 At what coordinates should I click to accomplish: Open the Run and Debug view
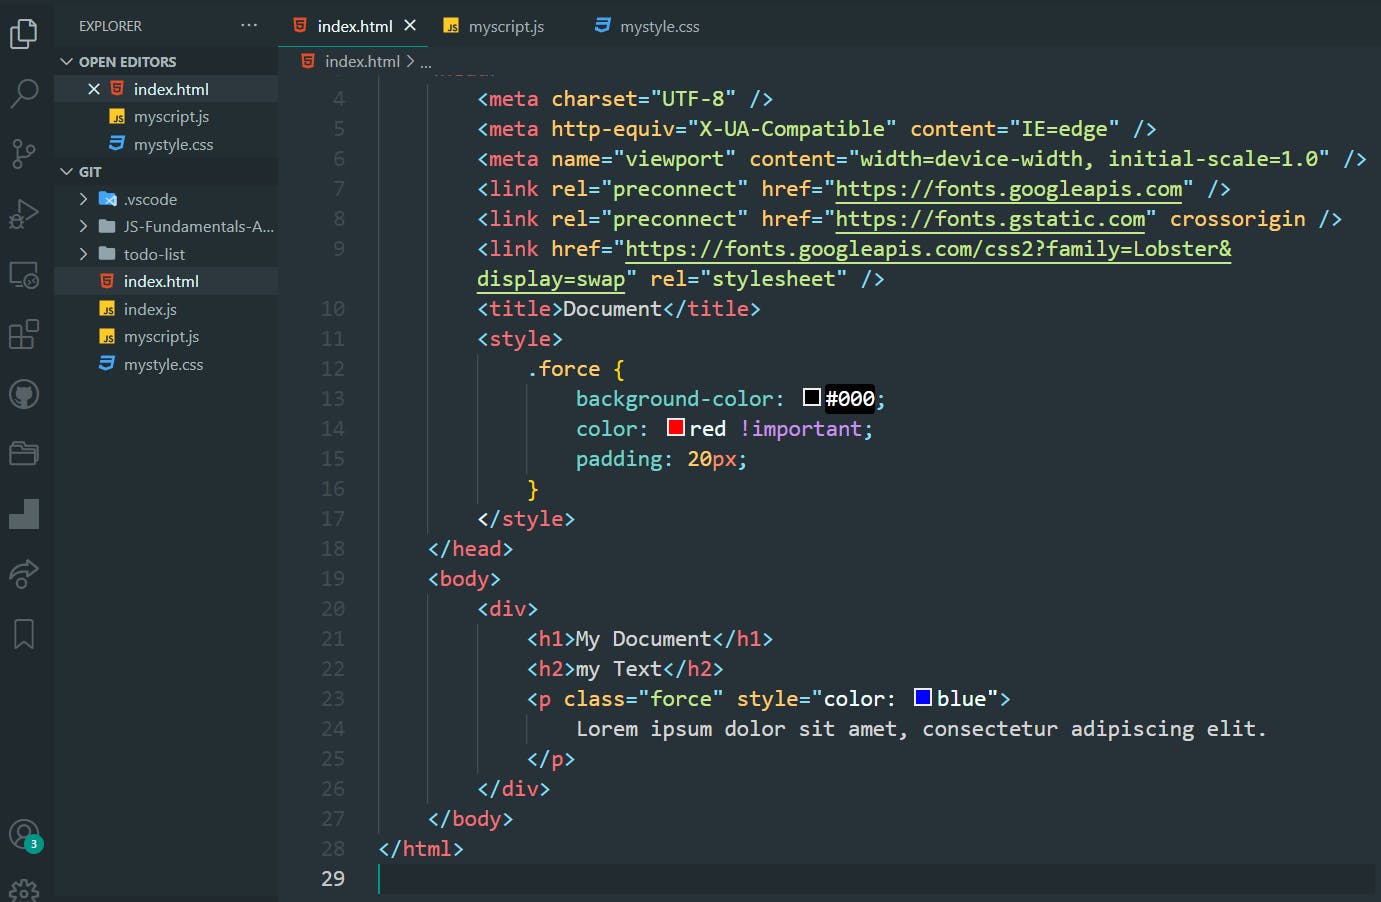24,214
